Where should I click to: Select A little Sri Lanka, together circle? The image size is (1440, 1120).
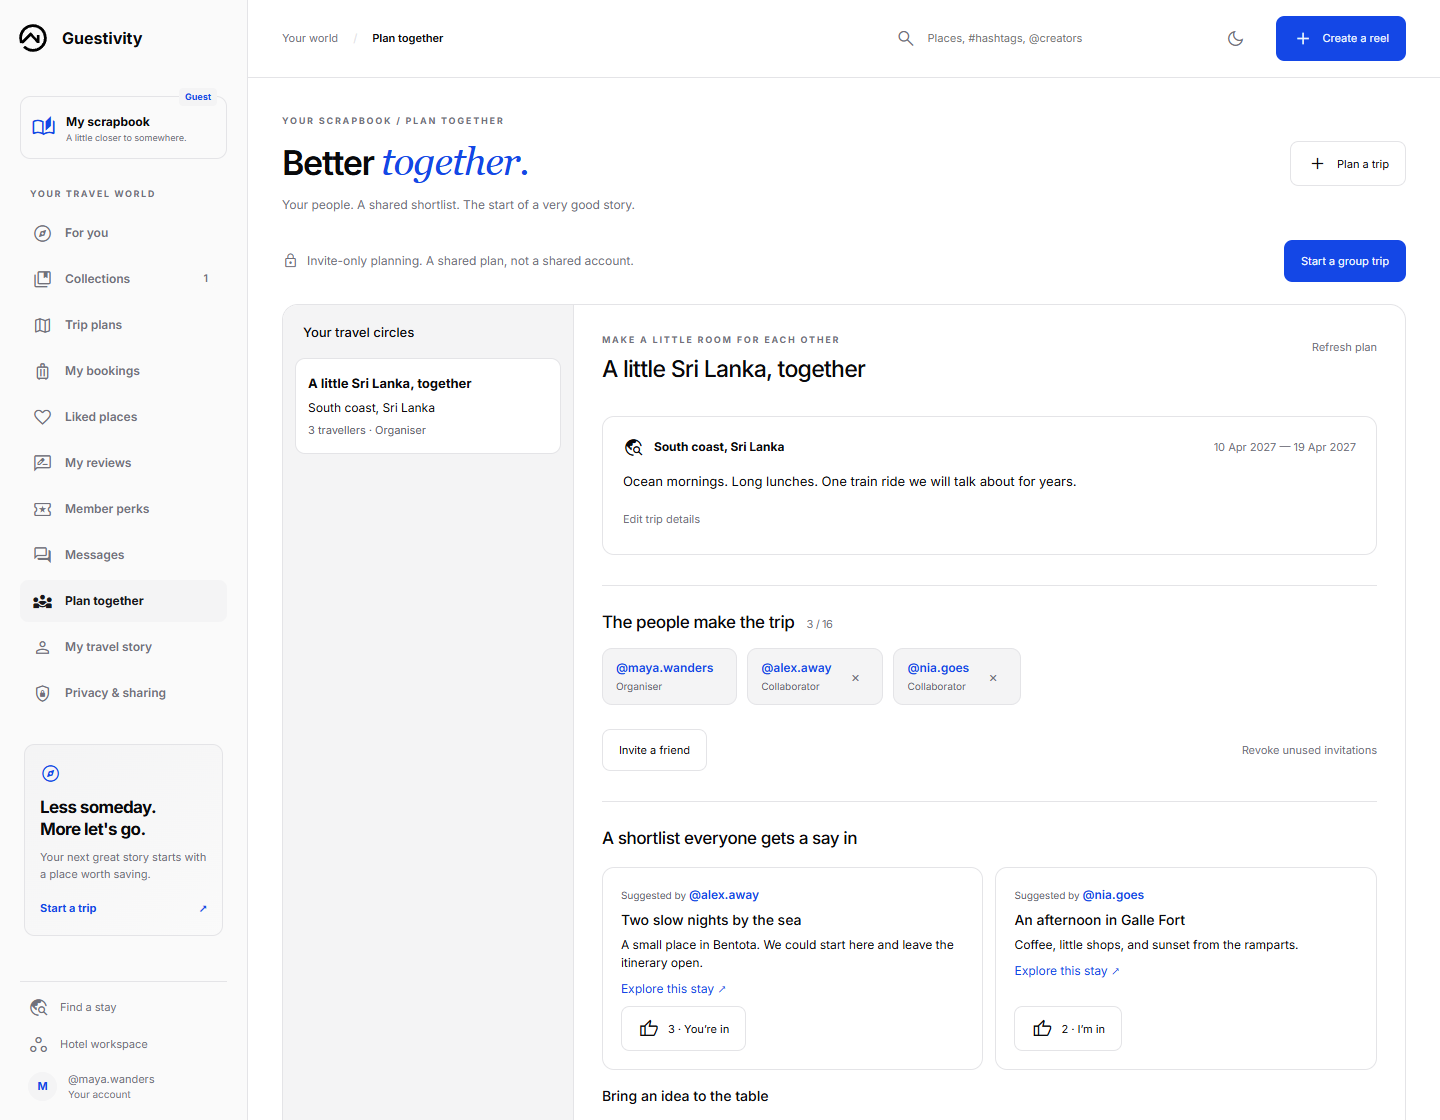pos(428,406)
